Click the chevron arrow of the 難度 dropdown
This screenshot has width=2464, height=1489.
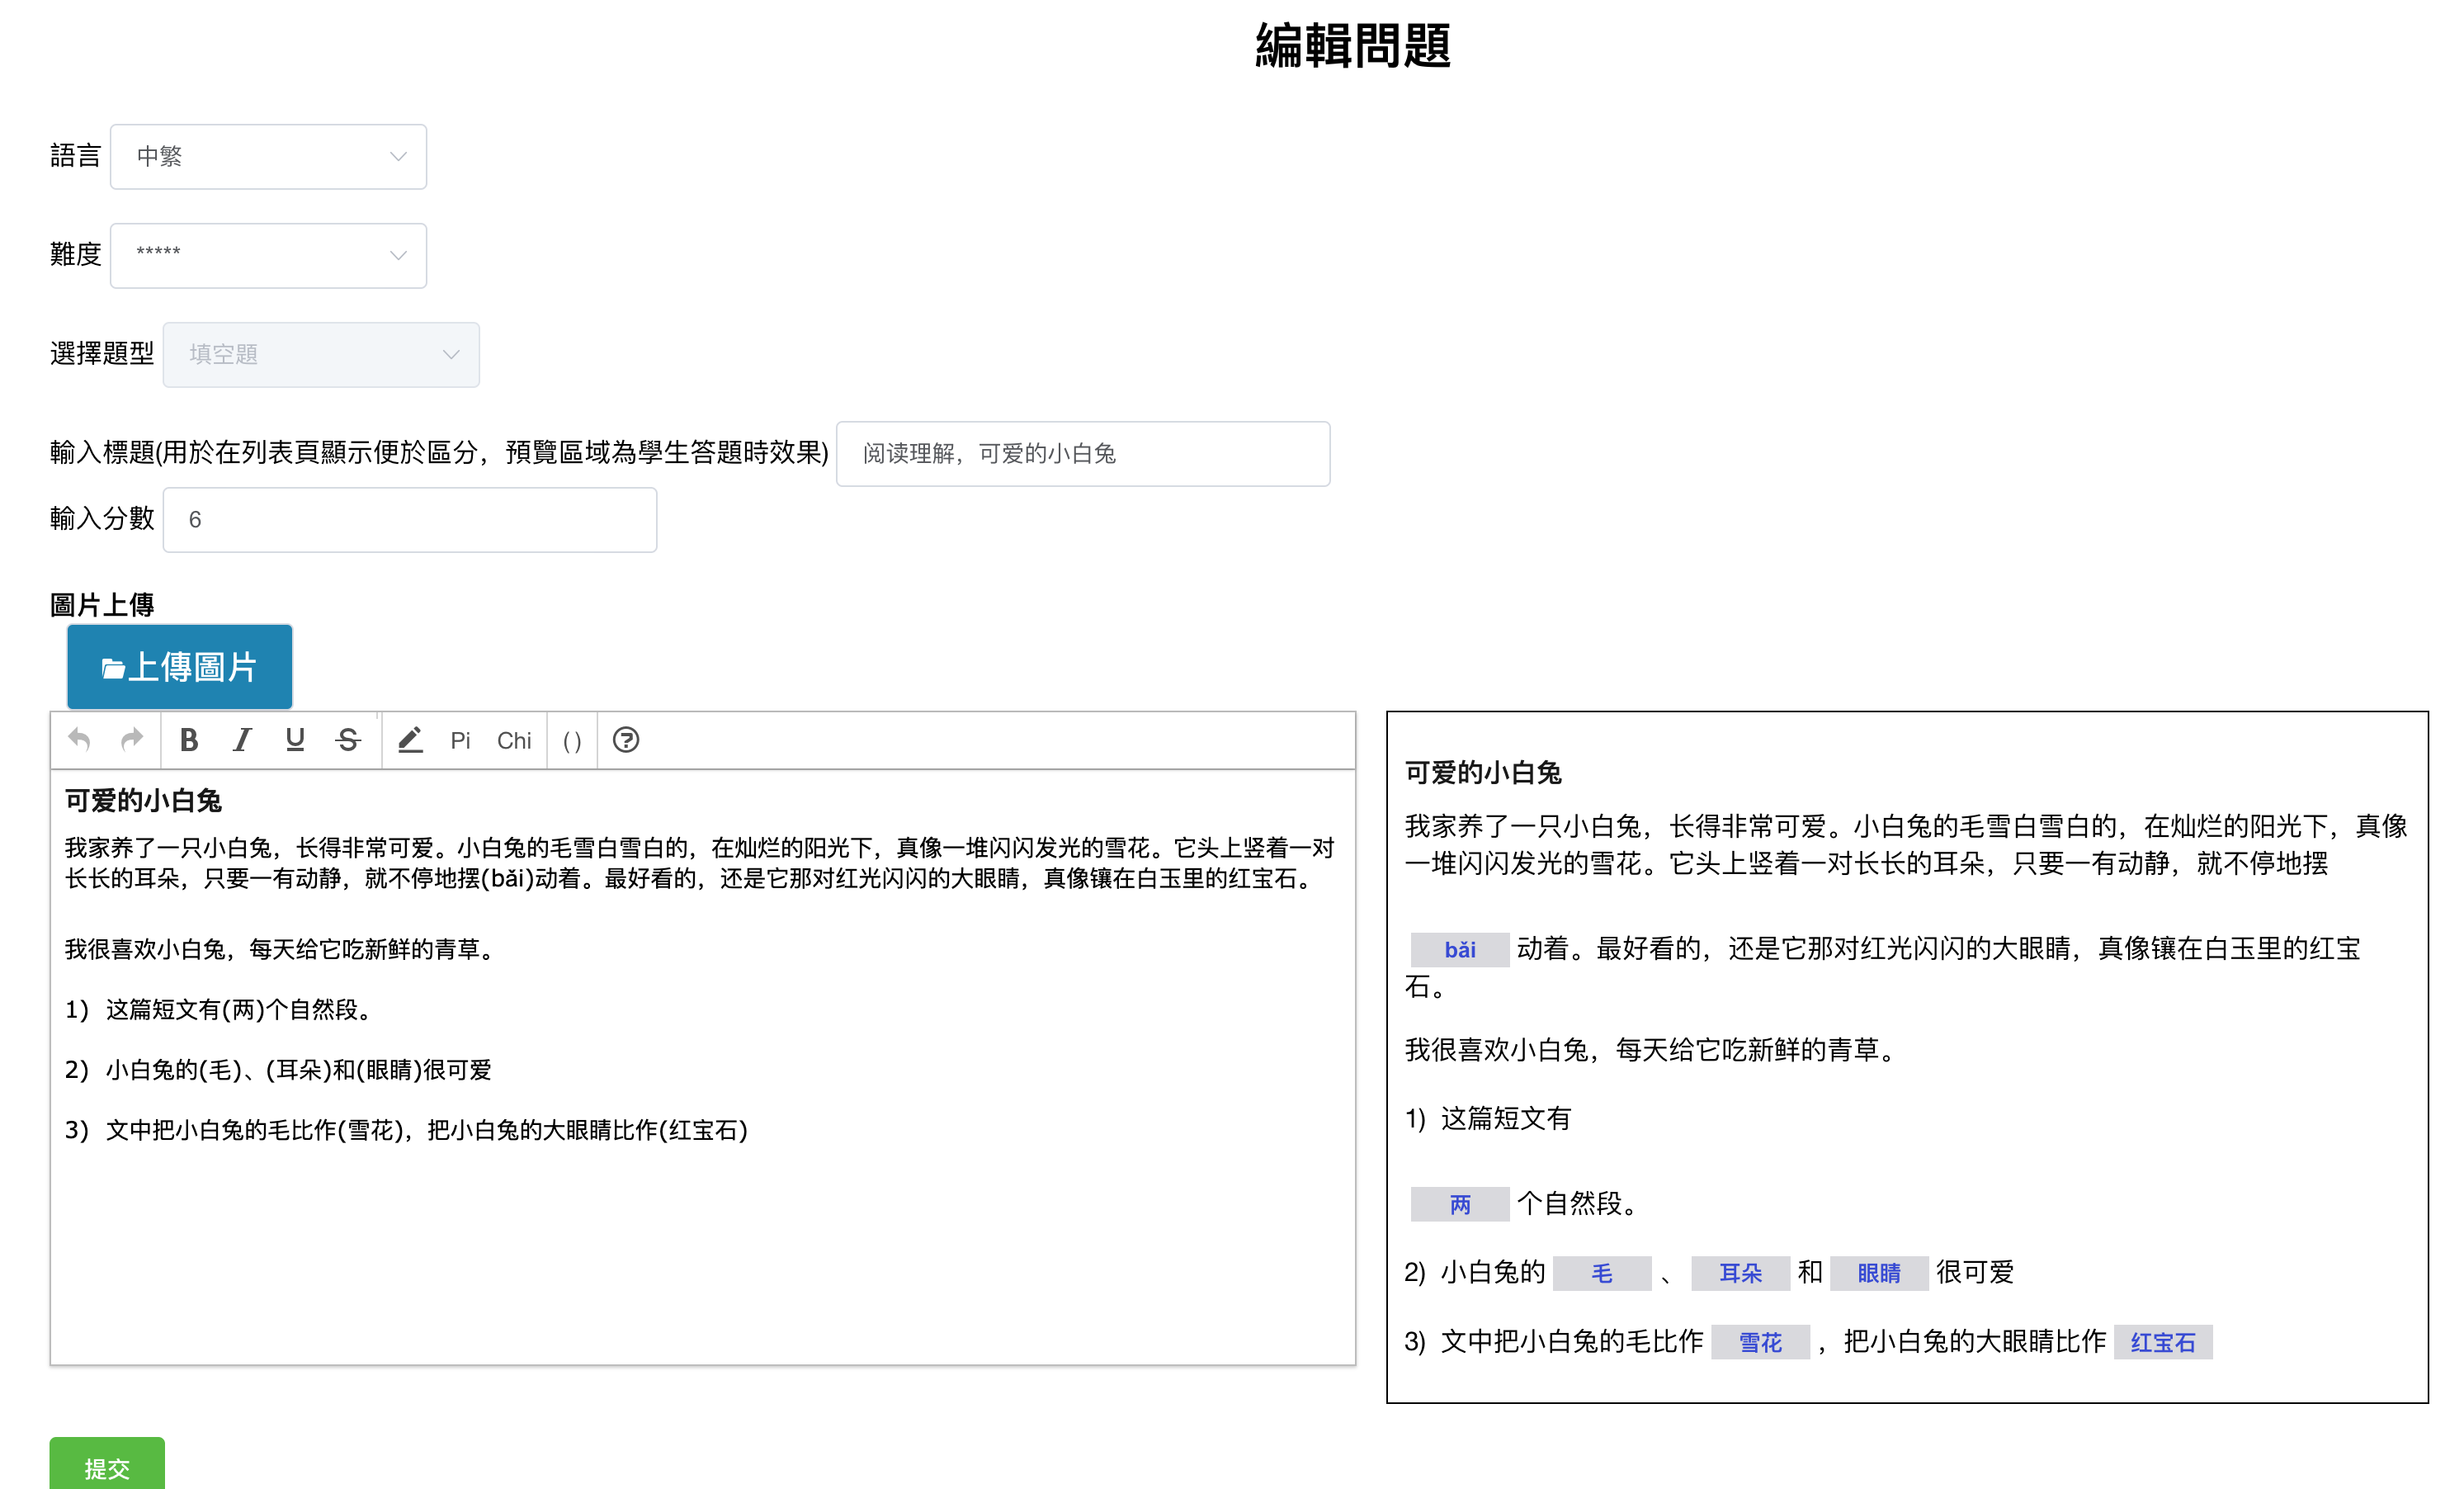pyautogui.click(x=398, y=256)
